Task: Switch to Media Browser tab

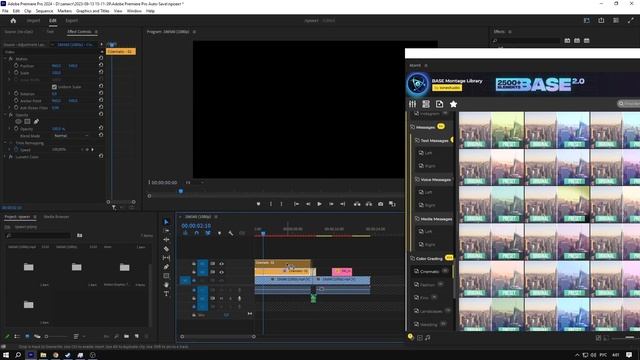Action: pyautogui.click(x=56, y=217)
